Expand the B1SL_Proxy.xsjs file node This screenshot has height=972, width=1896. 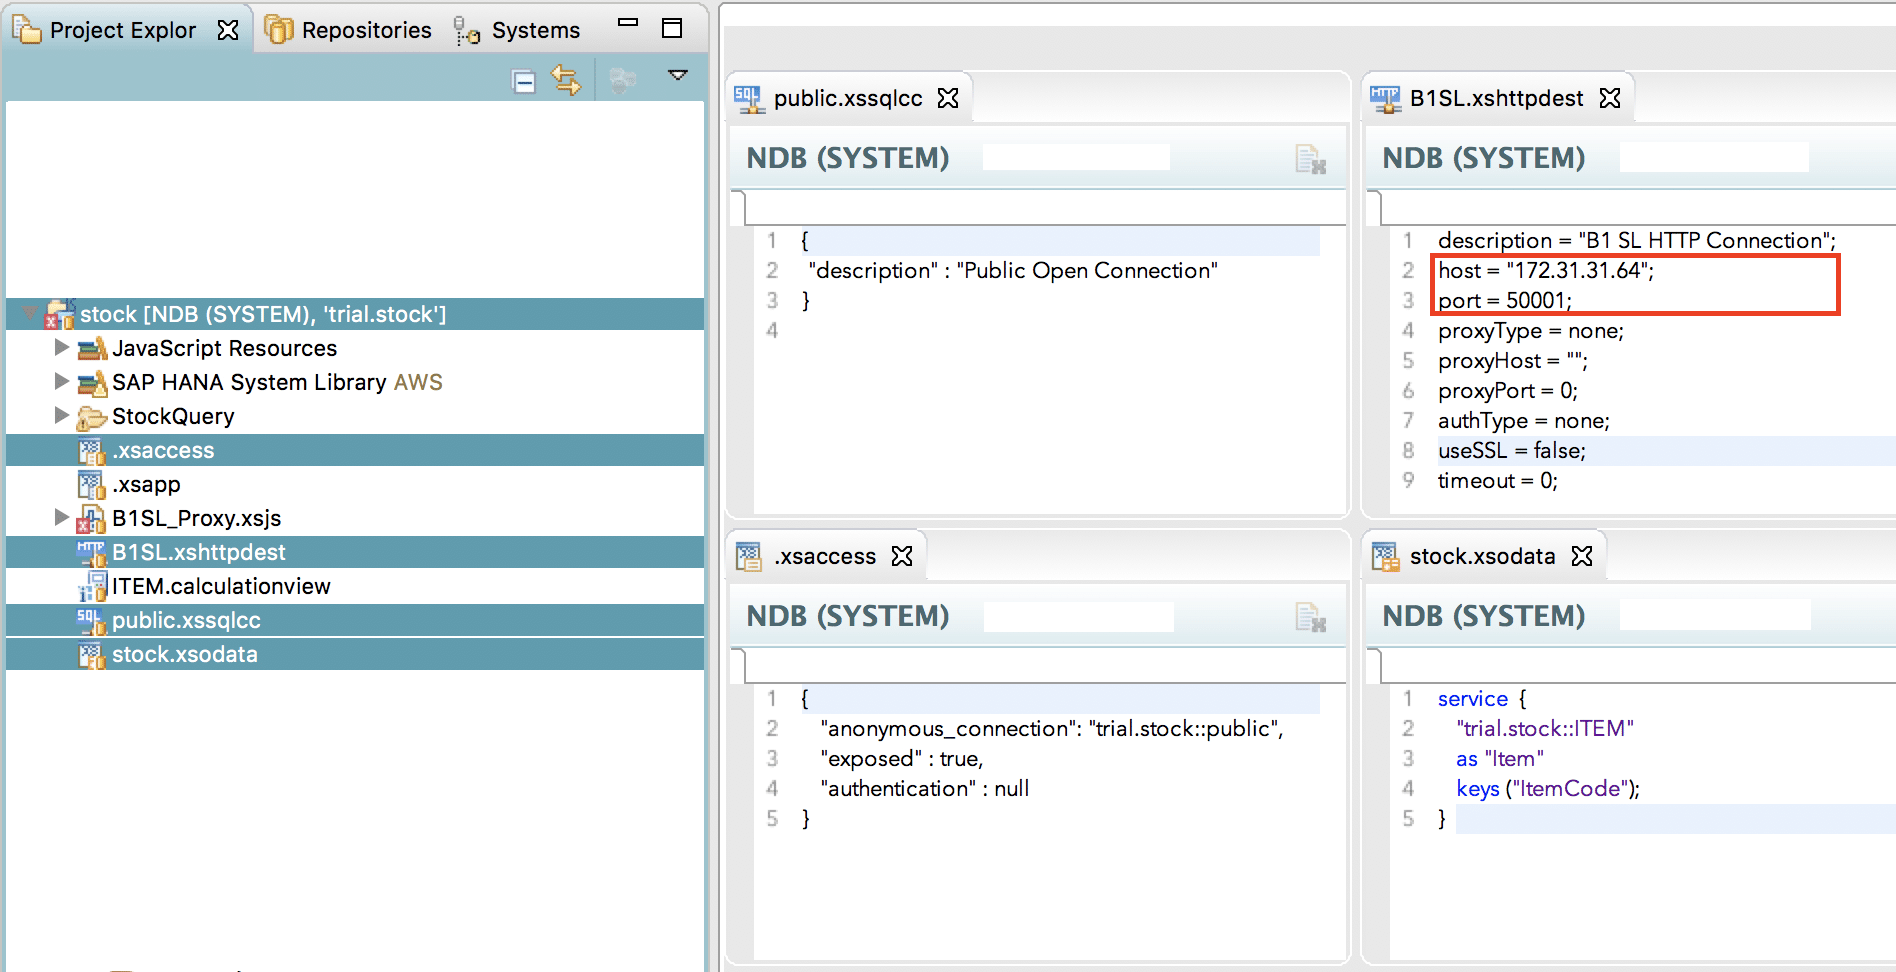coord(61,517)
